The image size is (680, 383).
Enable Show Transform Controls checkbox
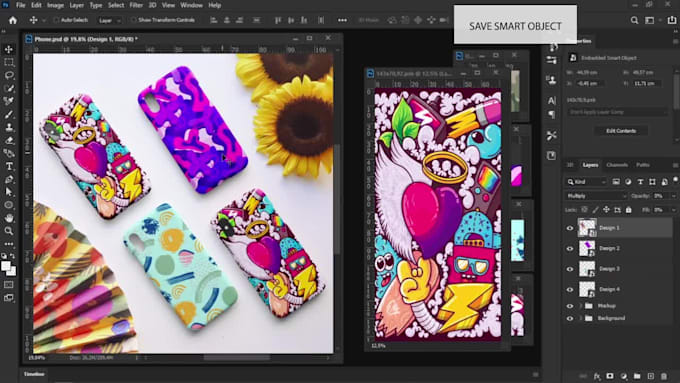134,20
